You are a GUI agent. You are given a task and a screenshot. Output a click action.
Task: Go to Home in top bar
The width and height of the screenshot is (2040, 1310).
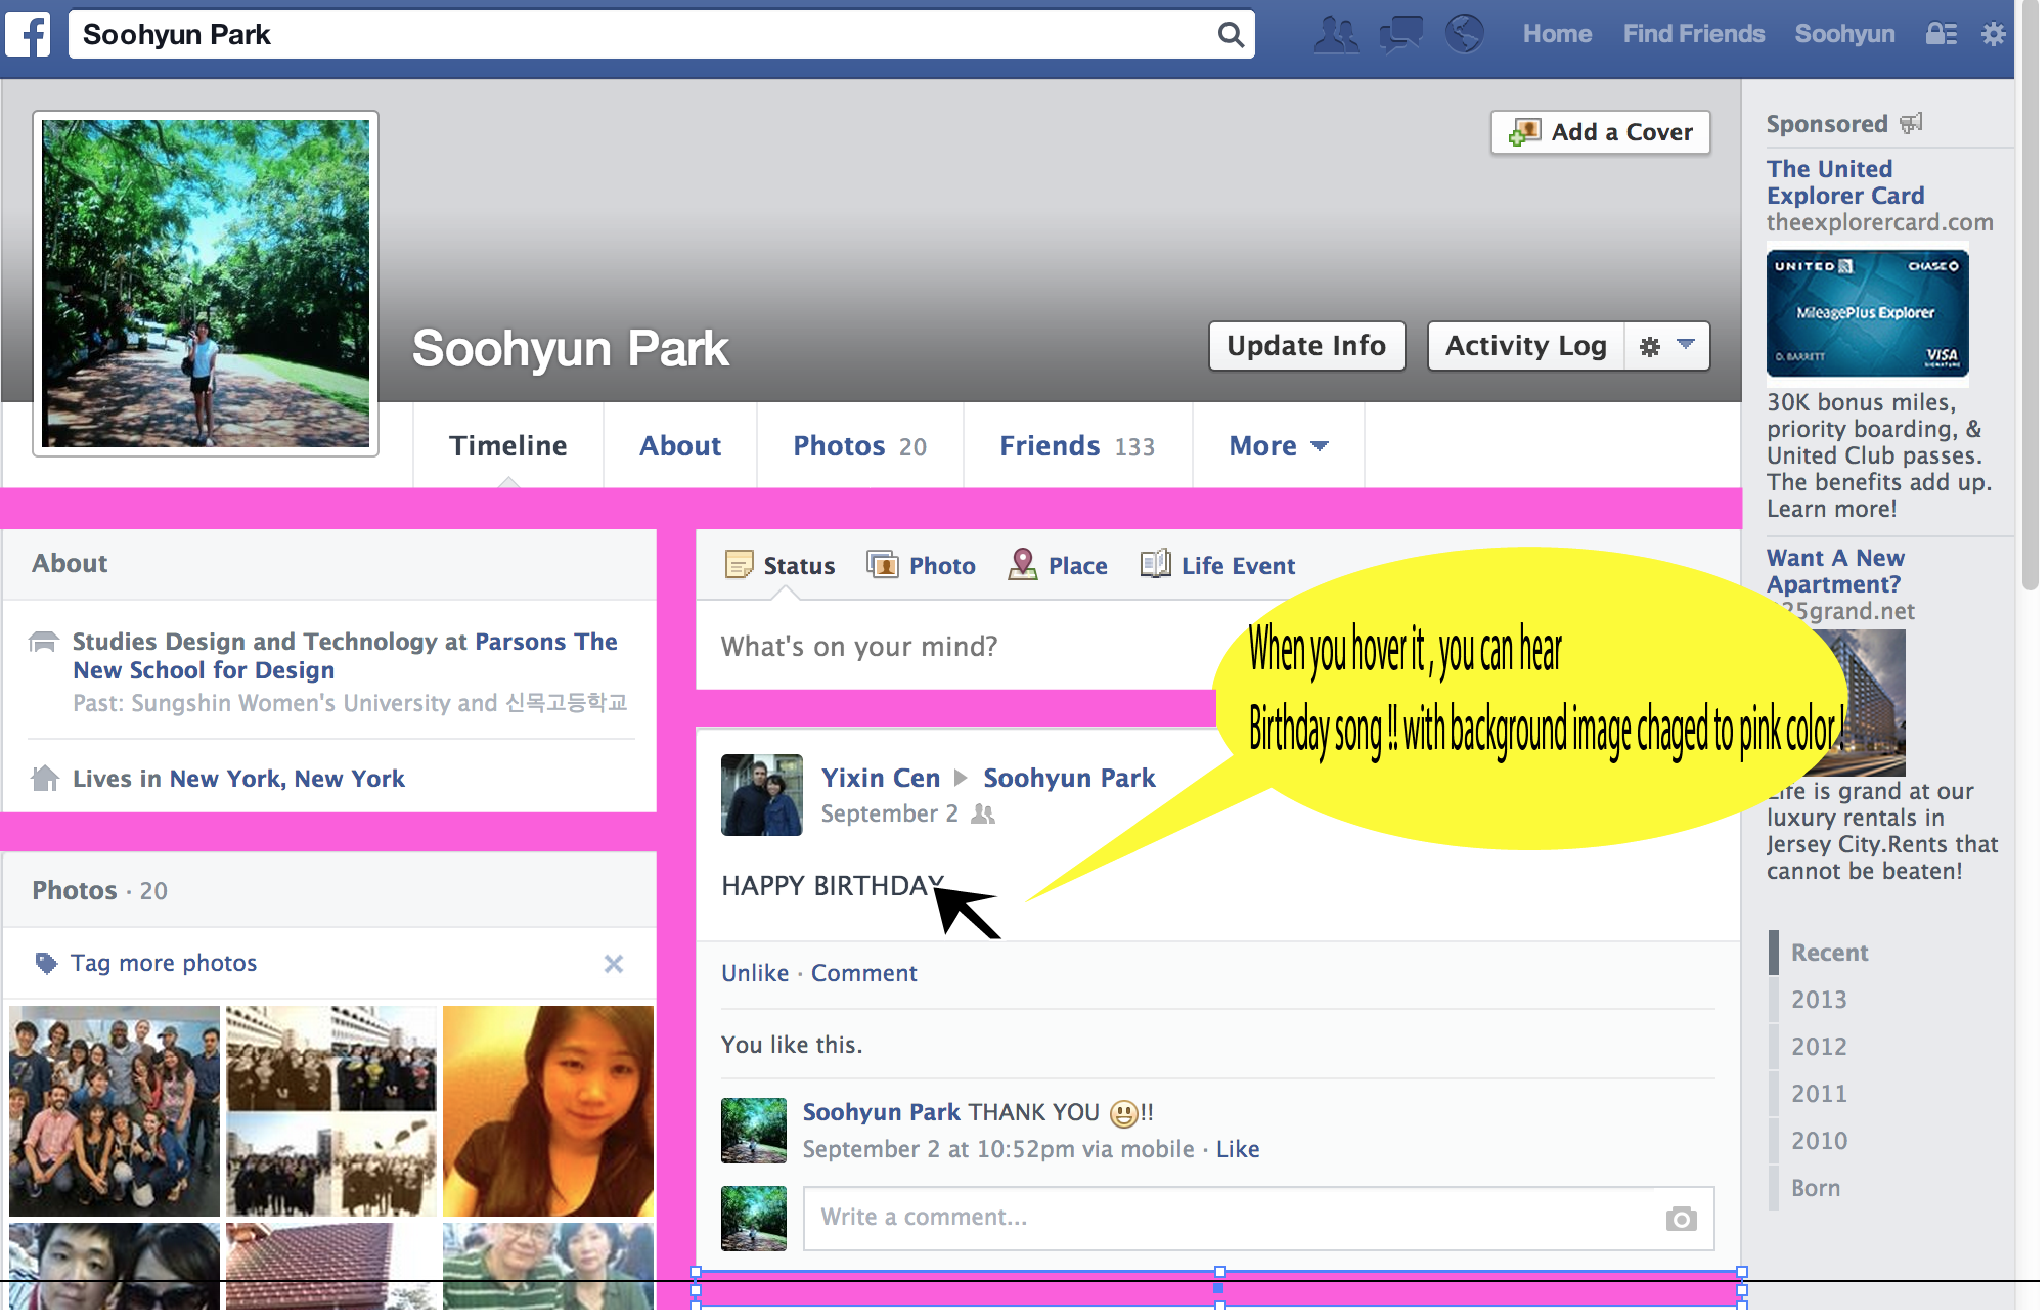[1557, 34]
